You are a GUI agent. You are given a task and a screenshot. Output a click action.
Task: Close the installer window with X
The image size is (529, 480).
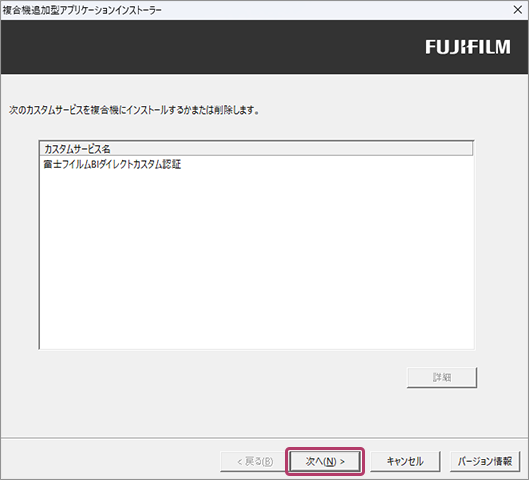[518, 10]
